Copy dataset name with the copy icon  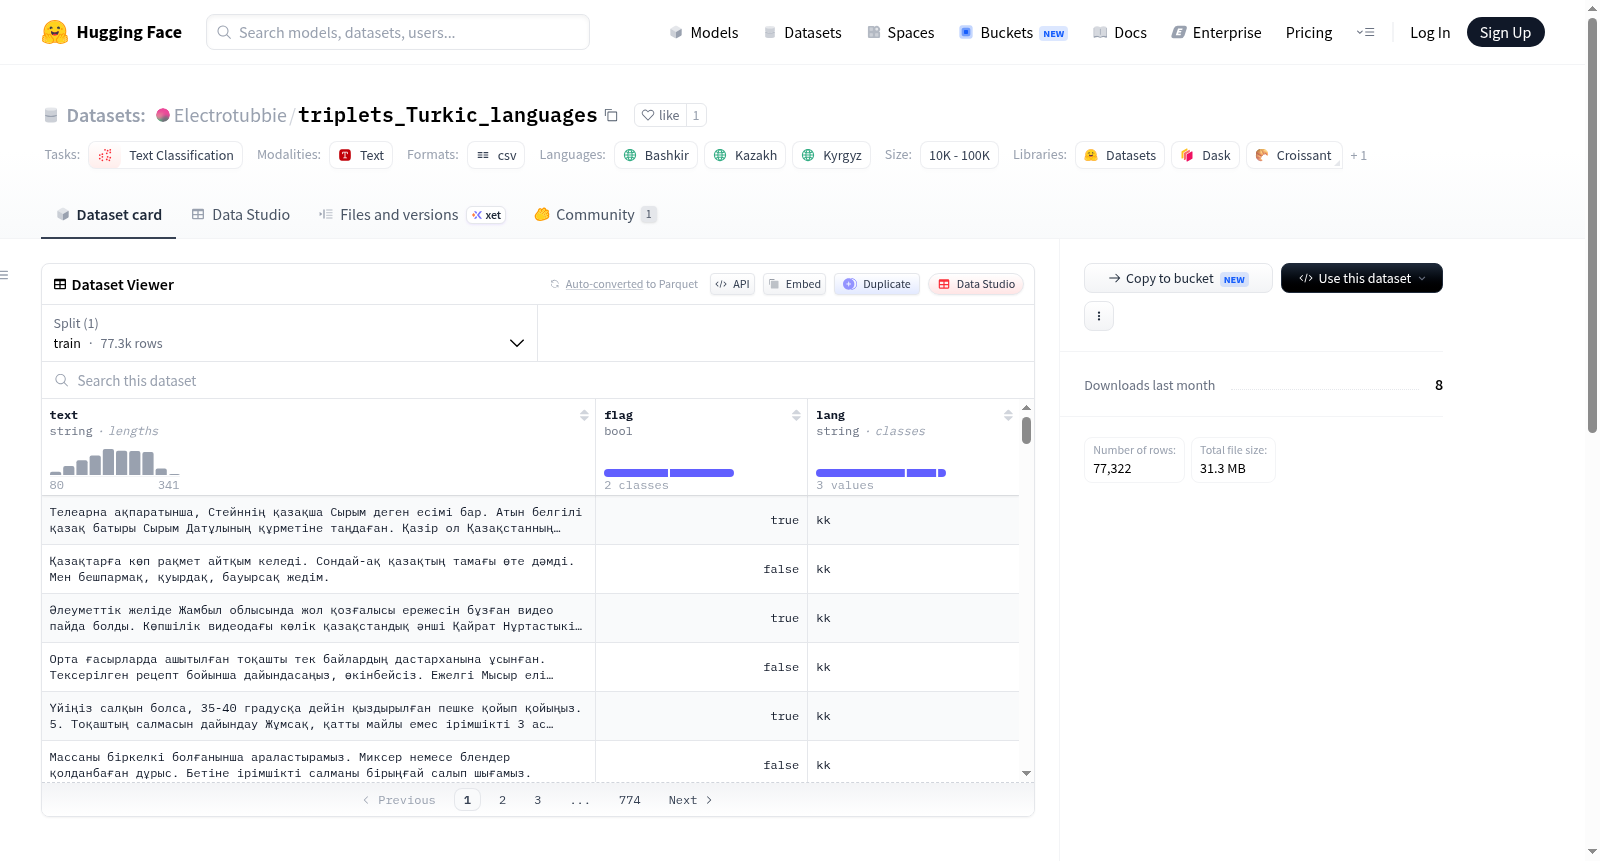point(611,115)
